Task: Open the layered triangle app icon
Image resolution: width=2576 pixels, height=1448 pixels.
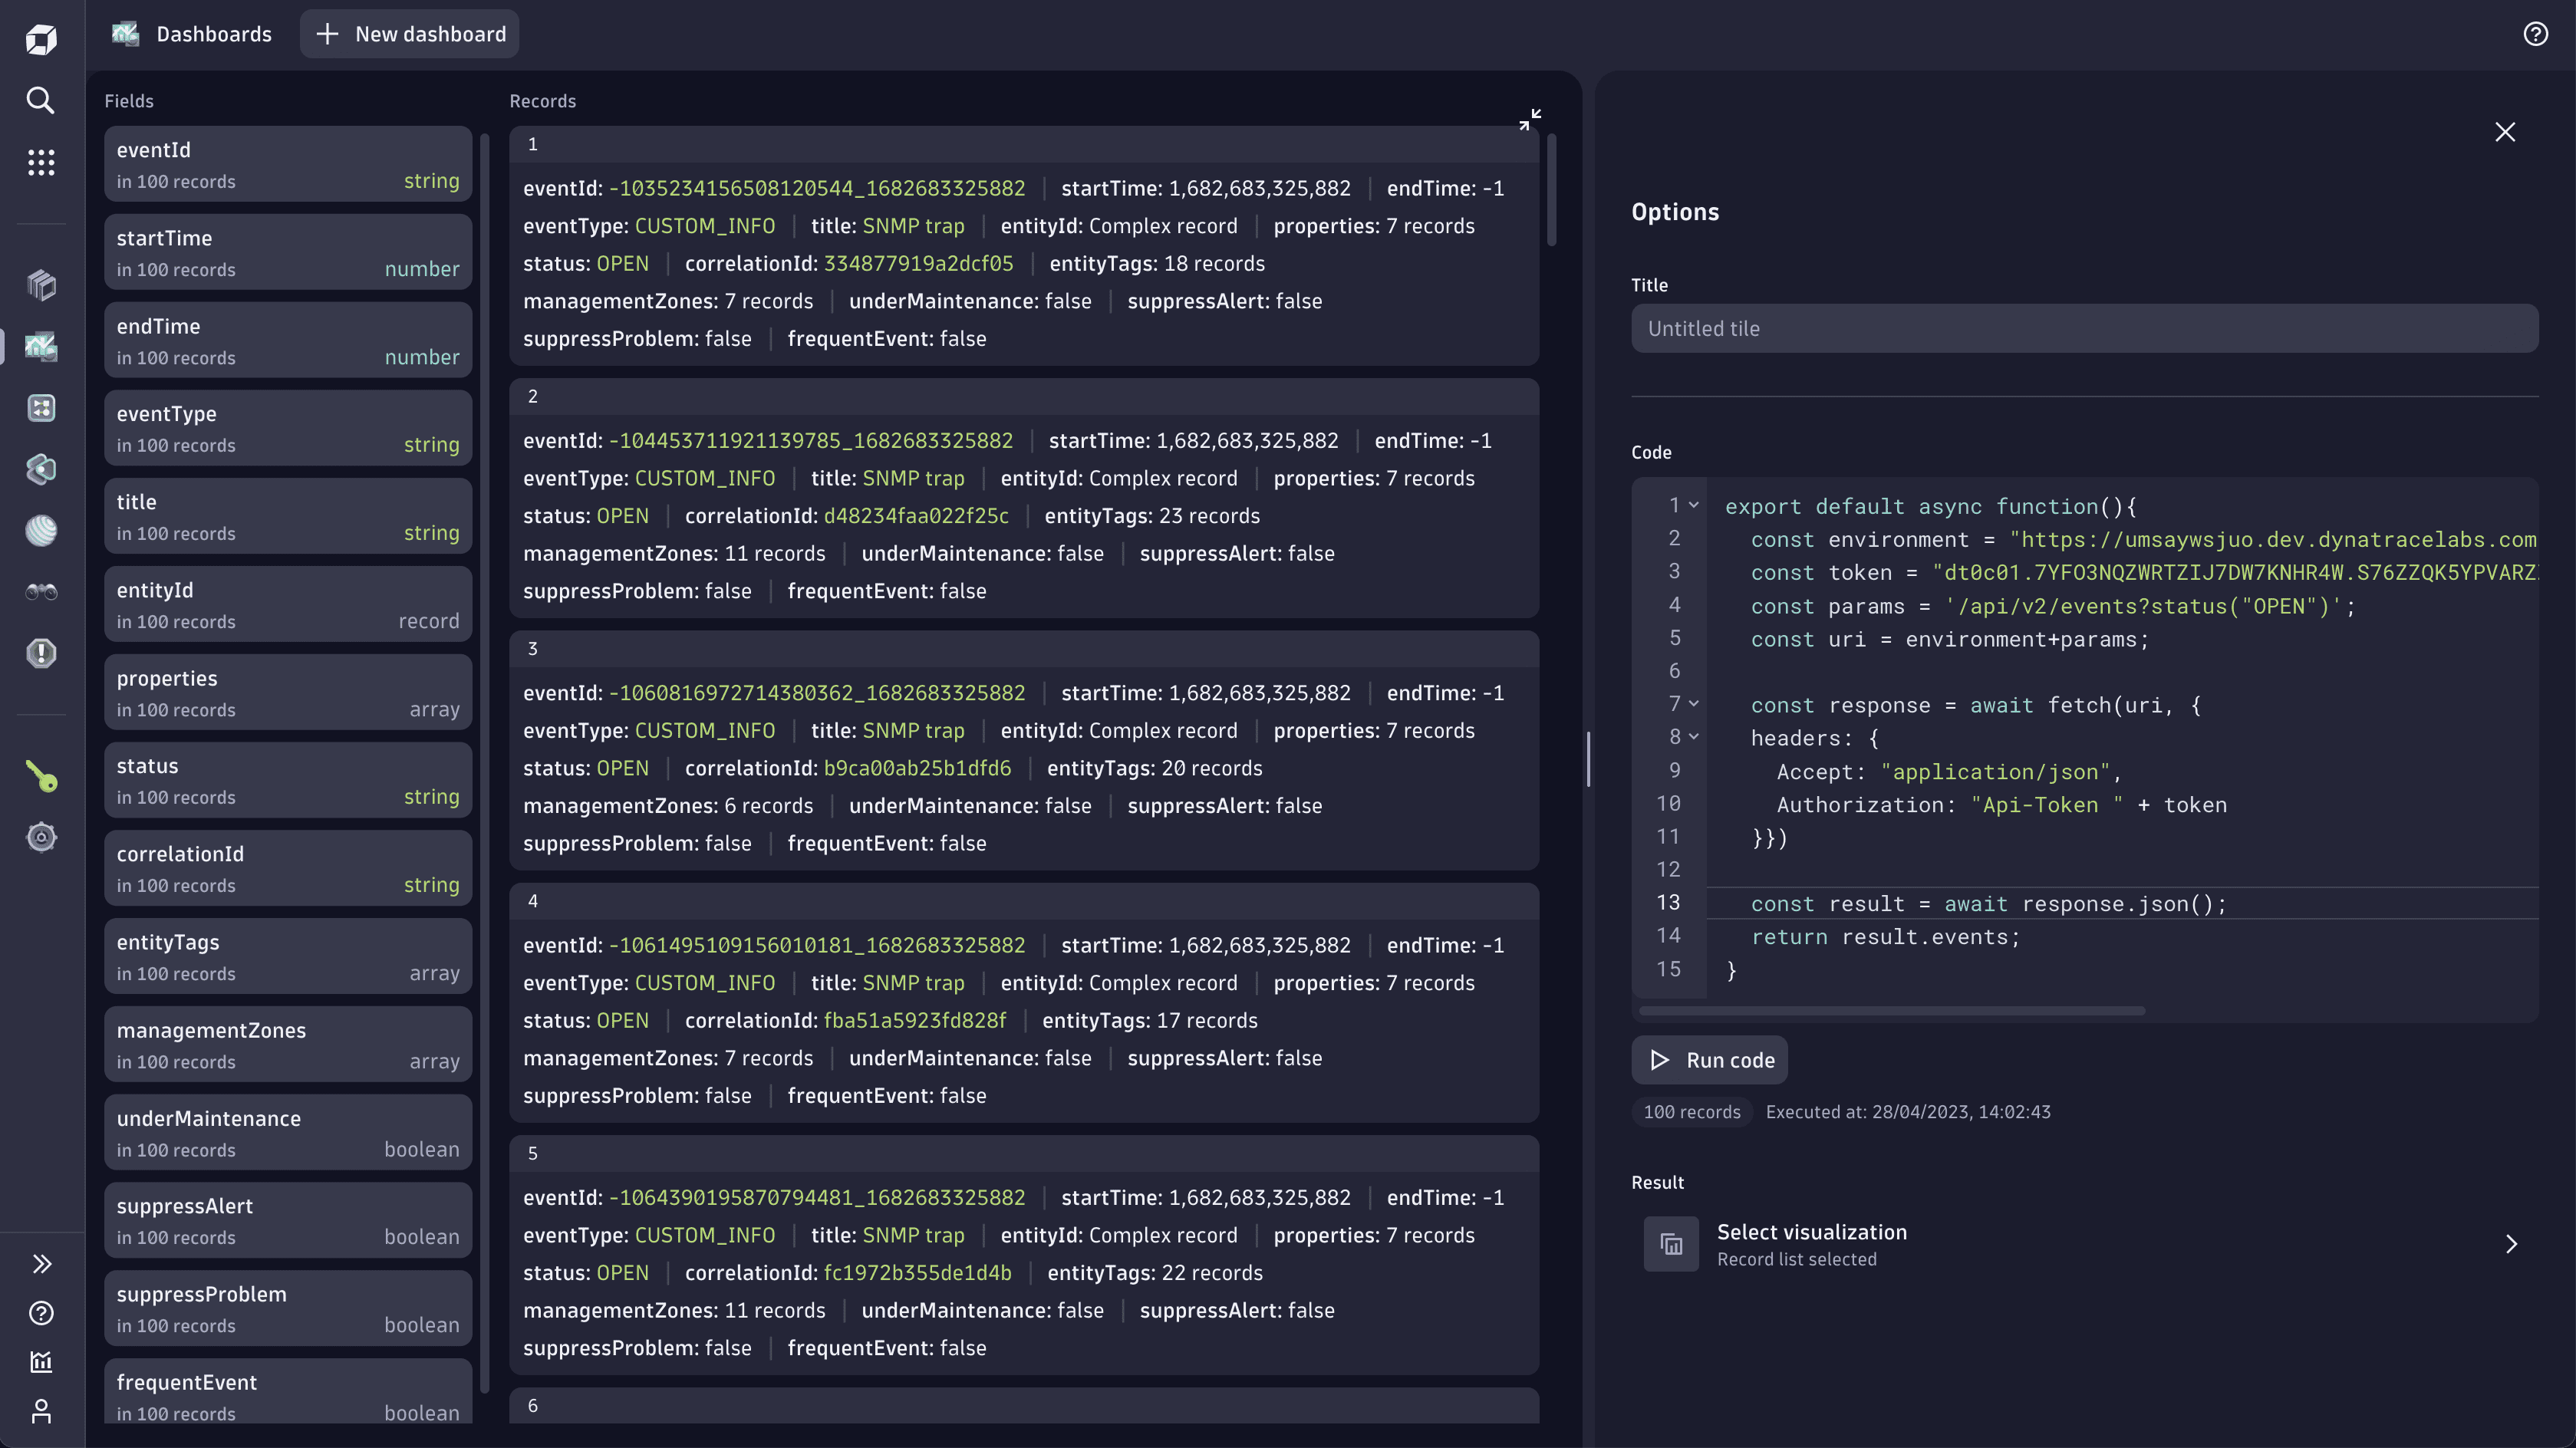Action: 41,469
